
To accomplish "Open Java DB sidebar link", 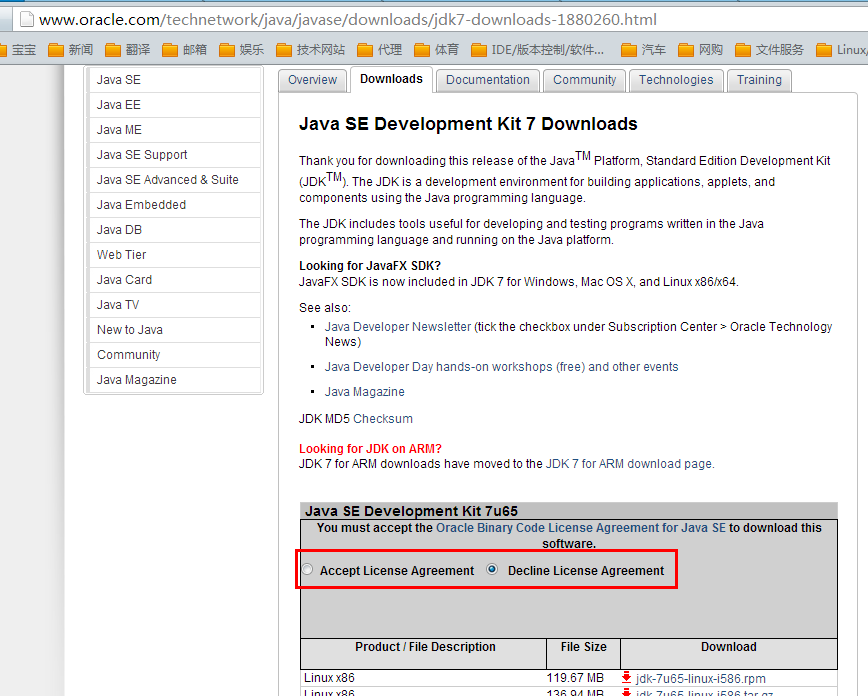I will tap(174, 230).
